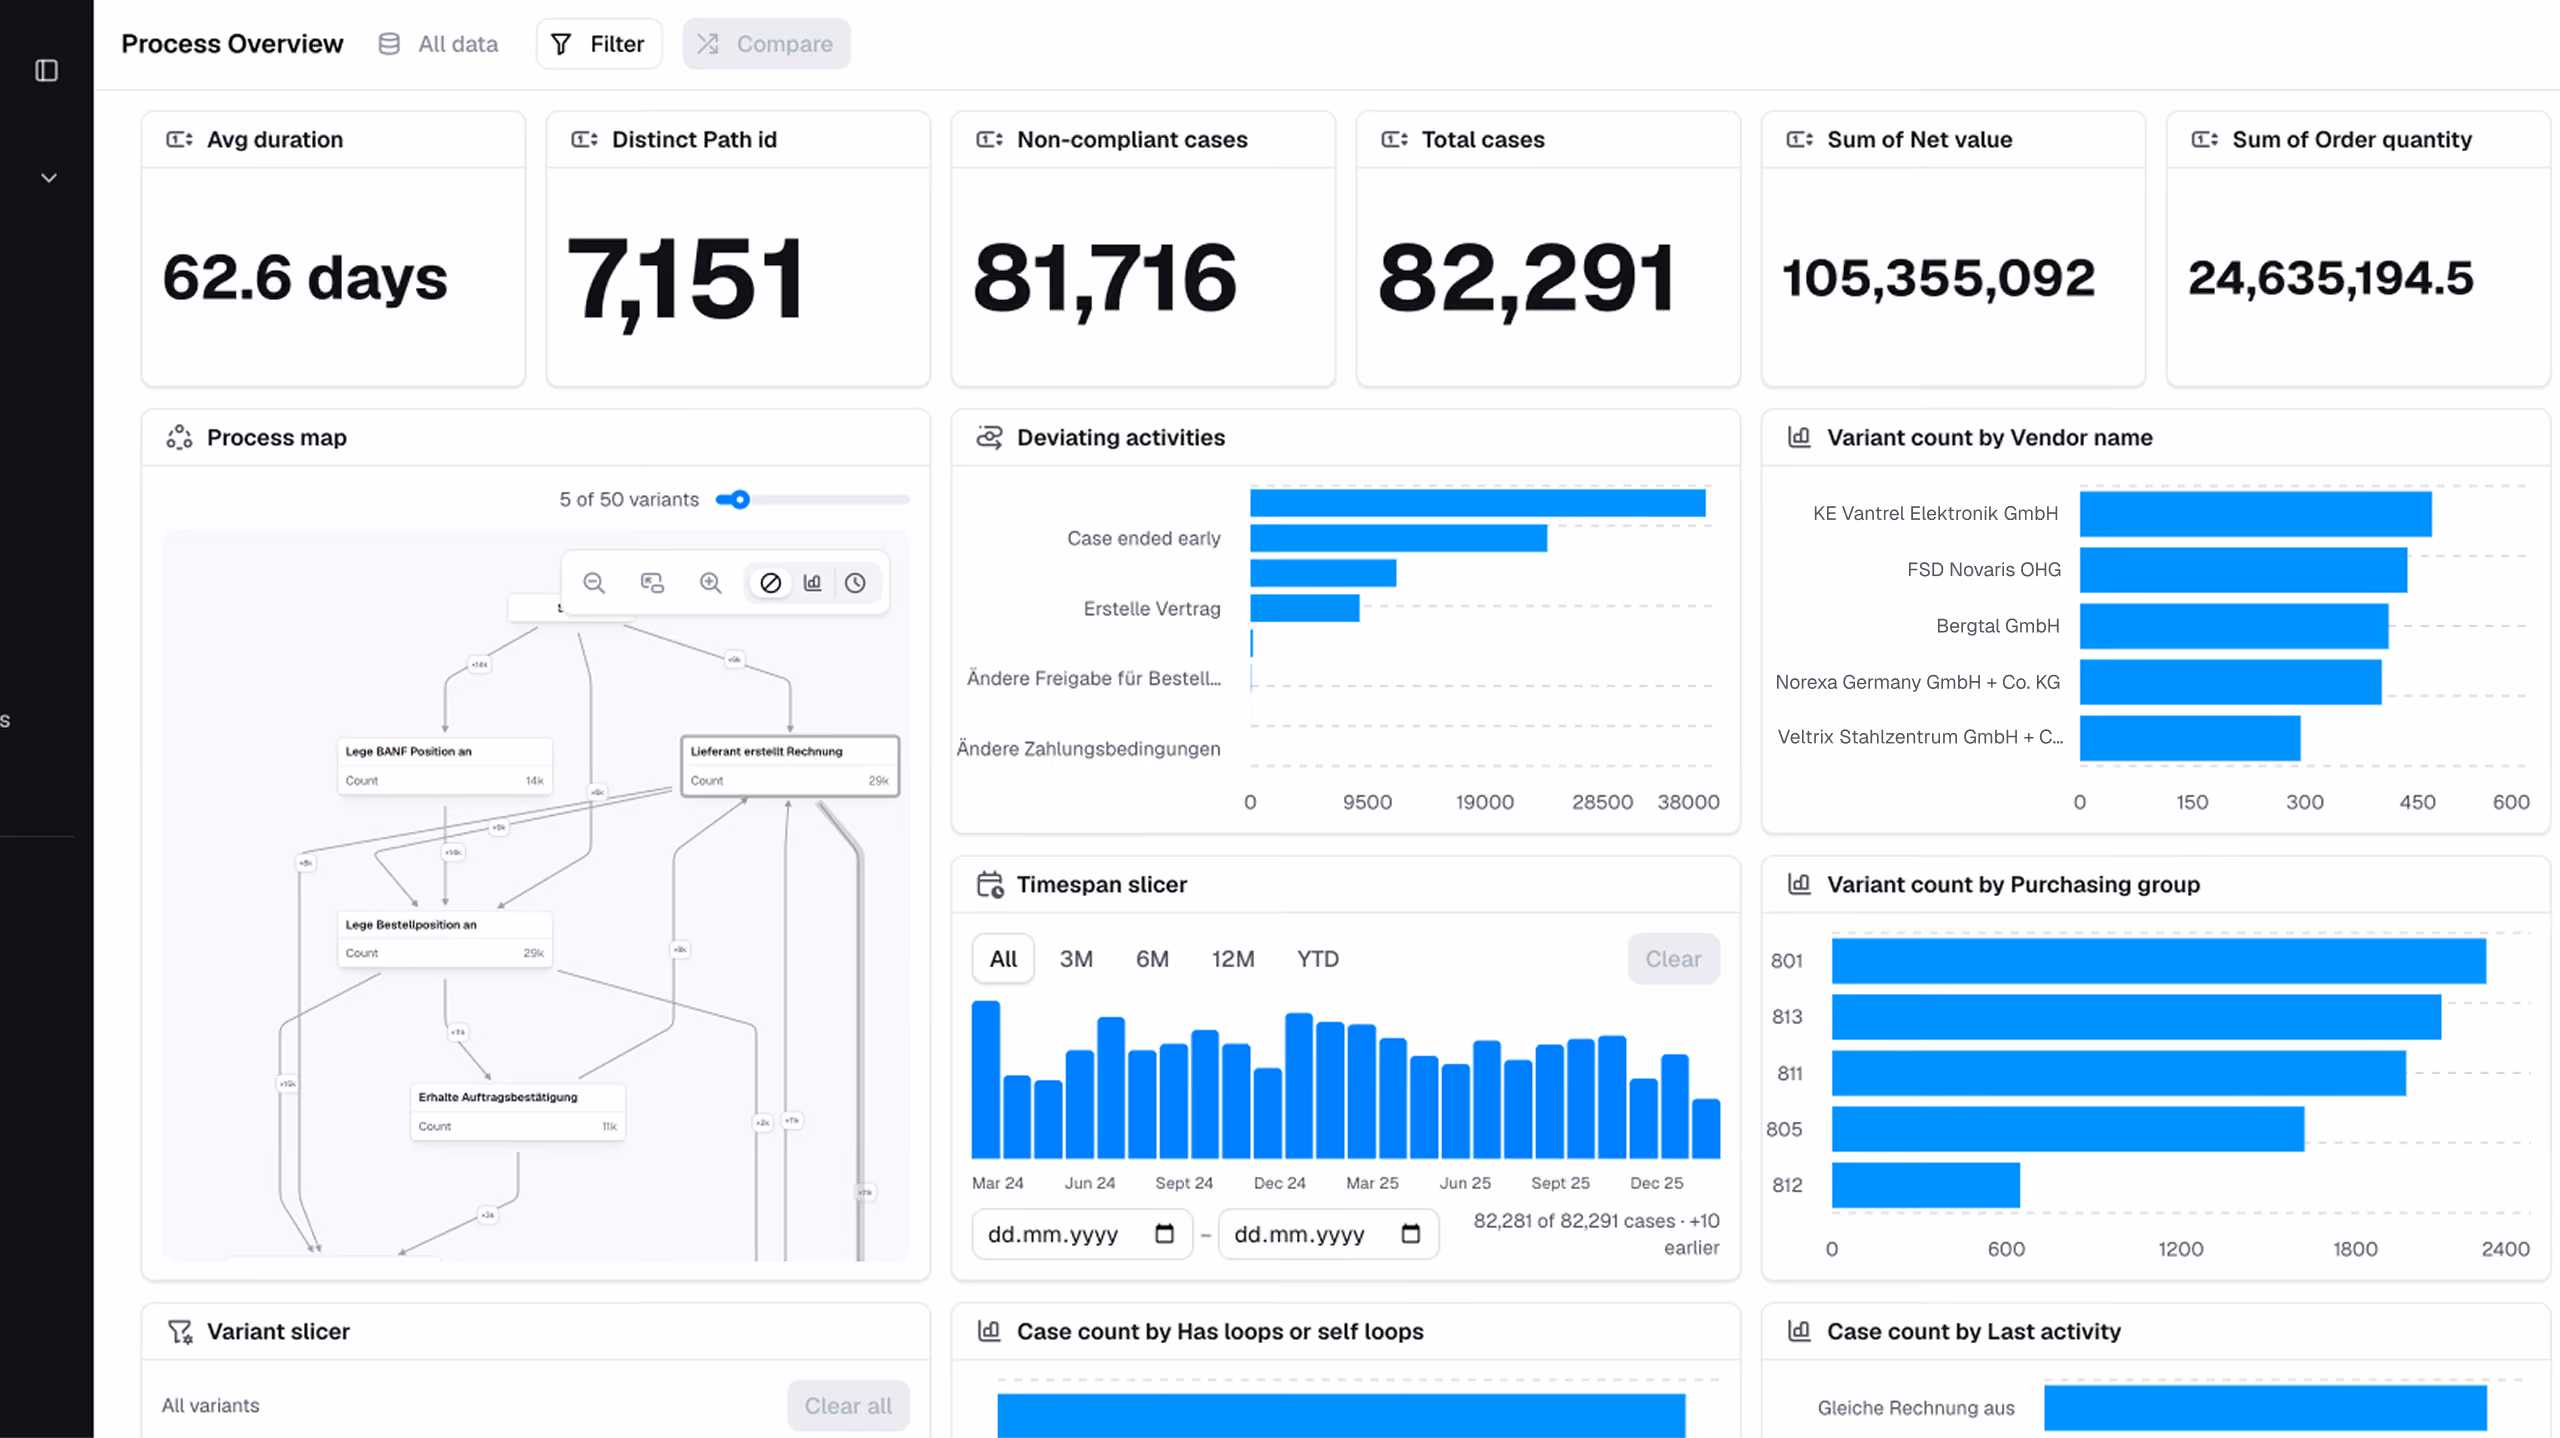This screenshot has height=1438, width=2560.
Task: Open the start date calendar picker
Action: pos(1164,1234)
